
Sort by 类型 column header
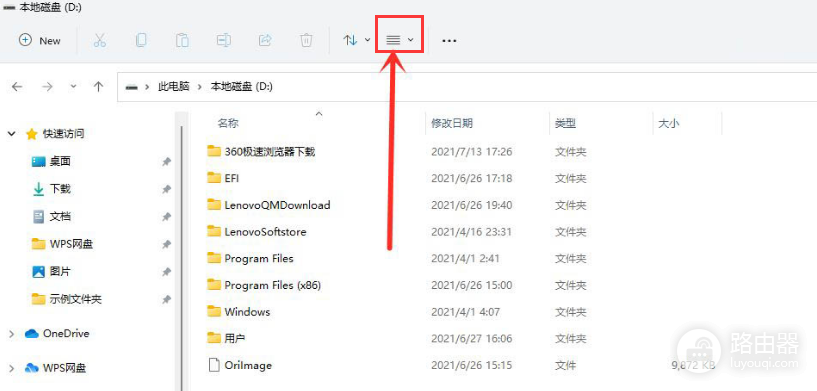[x=565, y=124]
